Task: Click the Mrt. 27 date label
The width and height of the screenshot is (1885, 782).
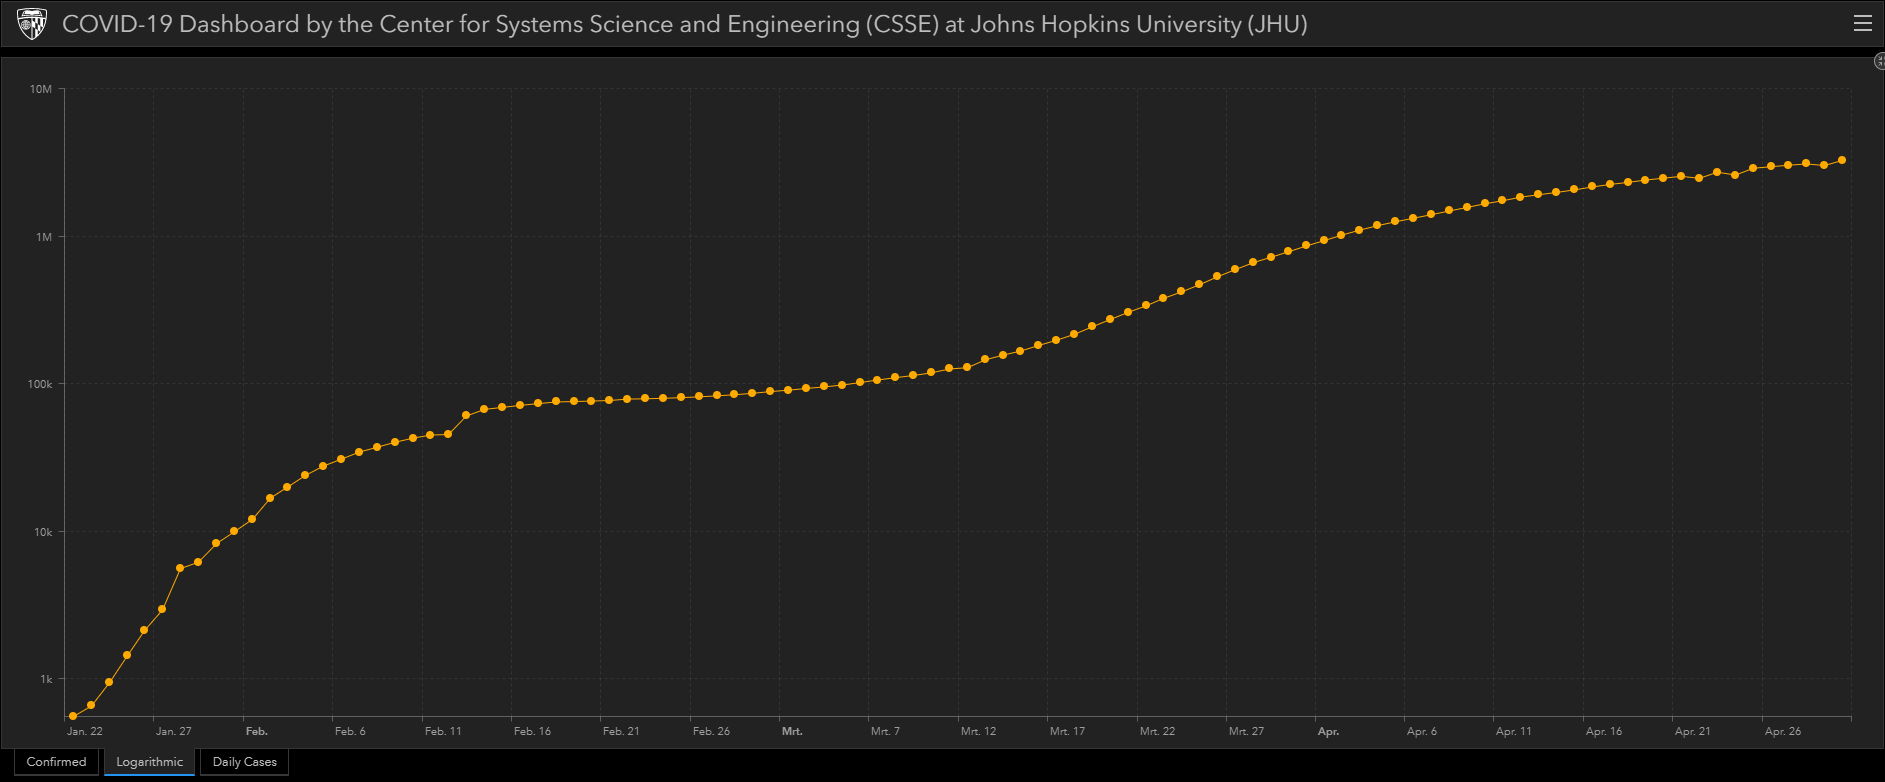Action: click(x=1246, y=731)
